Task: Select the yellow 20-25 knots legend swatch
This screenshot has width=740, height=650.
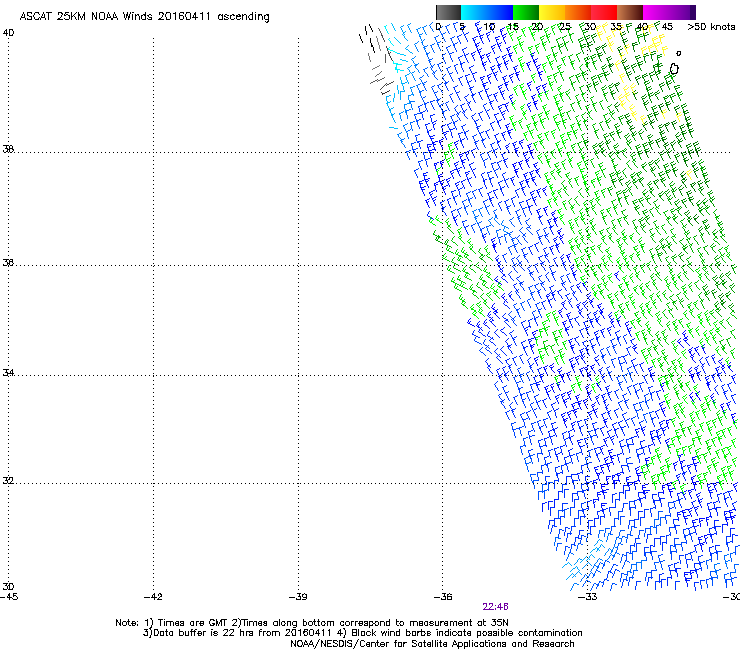Action: point(552,12)
